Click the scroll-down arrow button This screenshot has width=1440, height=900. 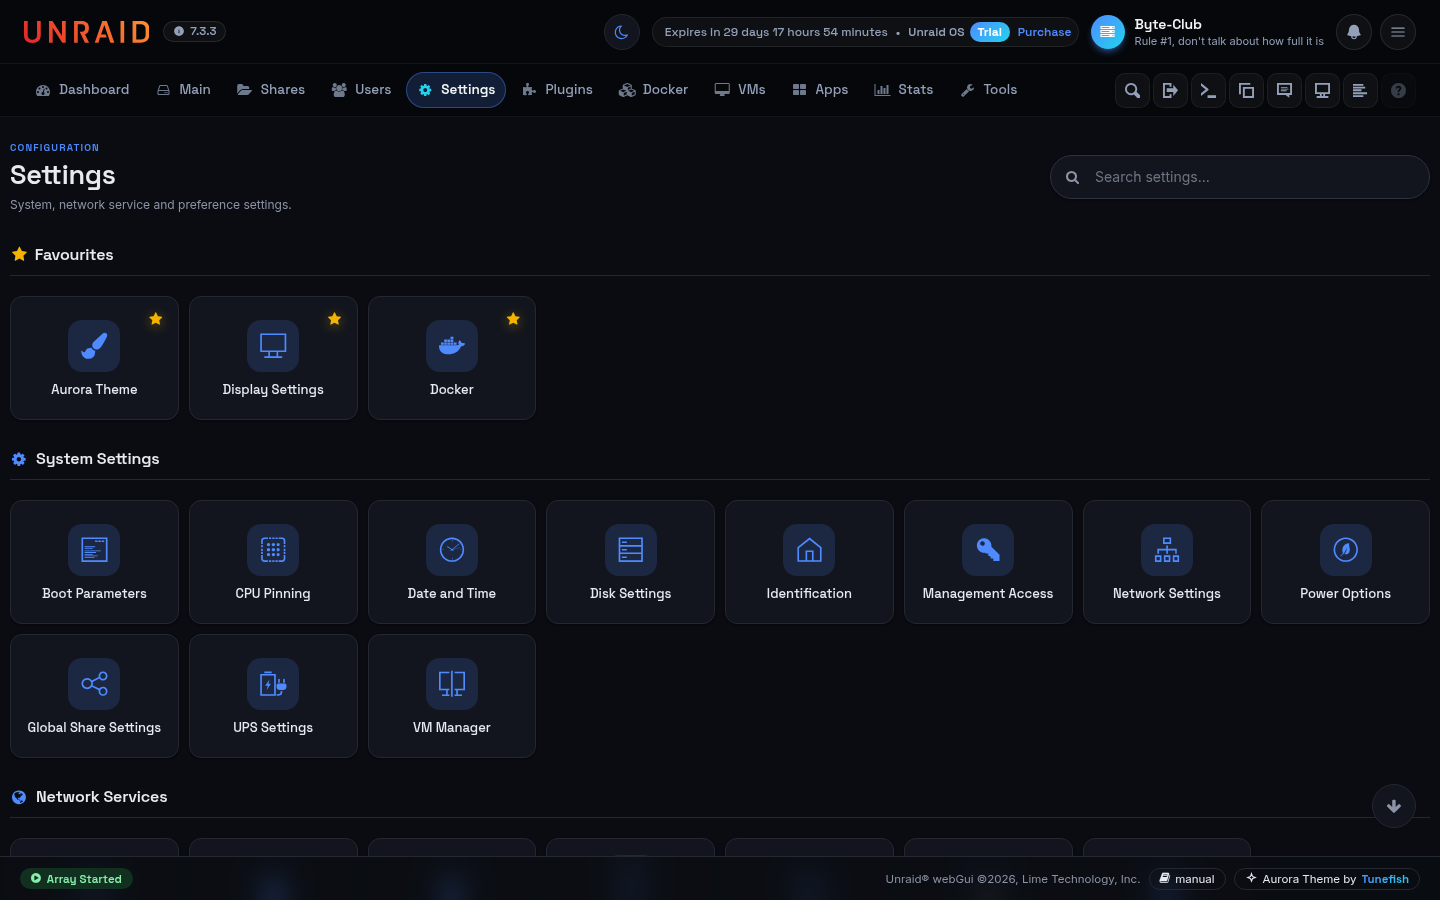[x=1394, y=806]
